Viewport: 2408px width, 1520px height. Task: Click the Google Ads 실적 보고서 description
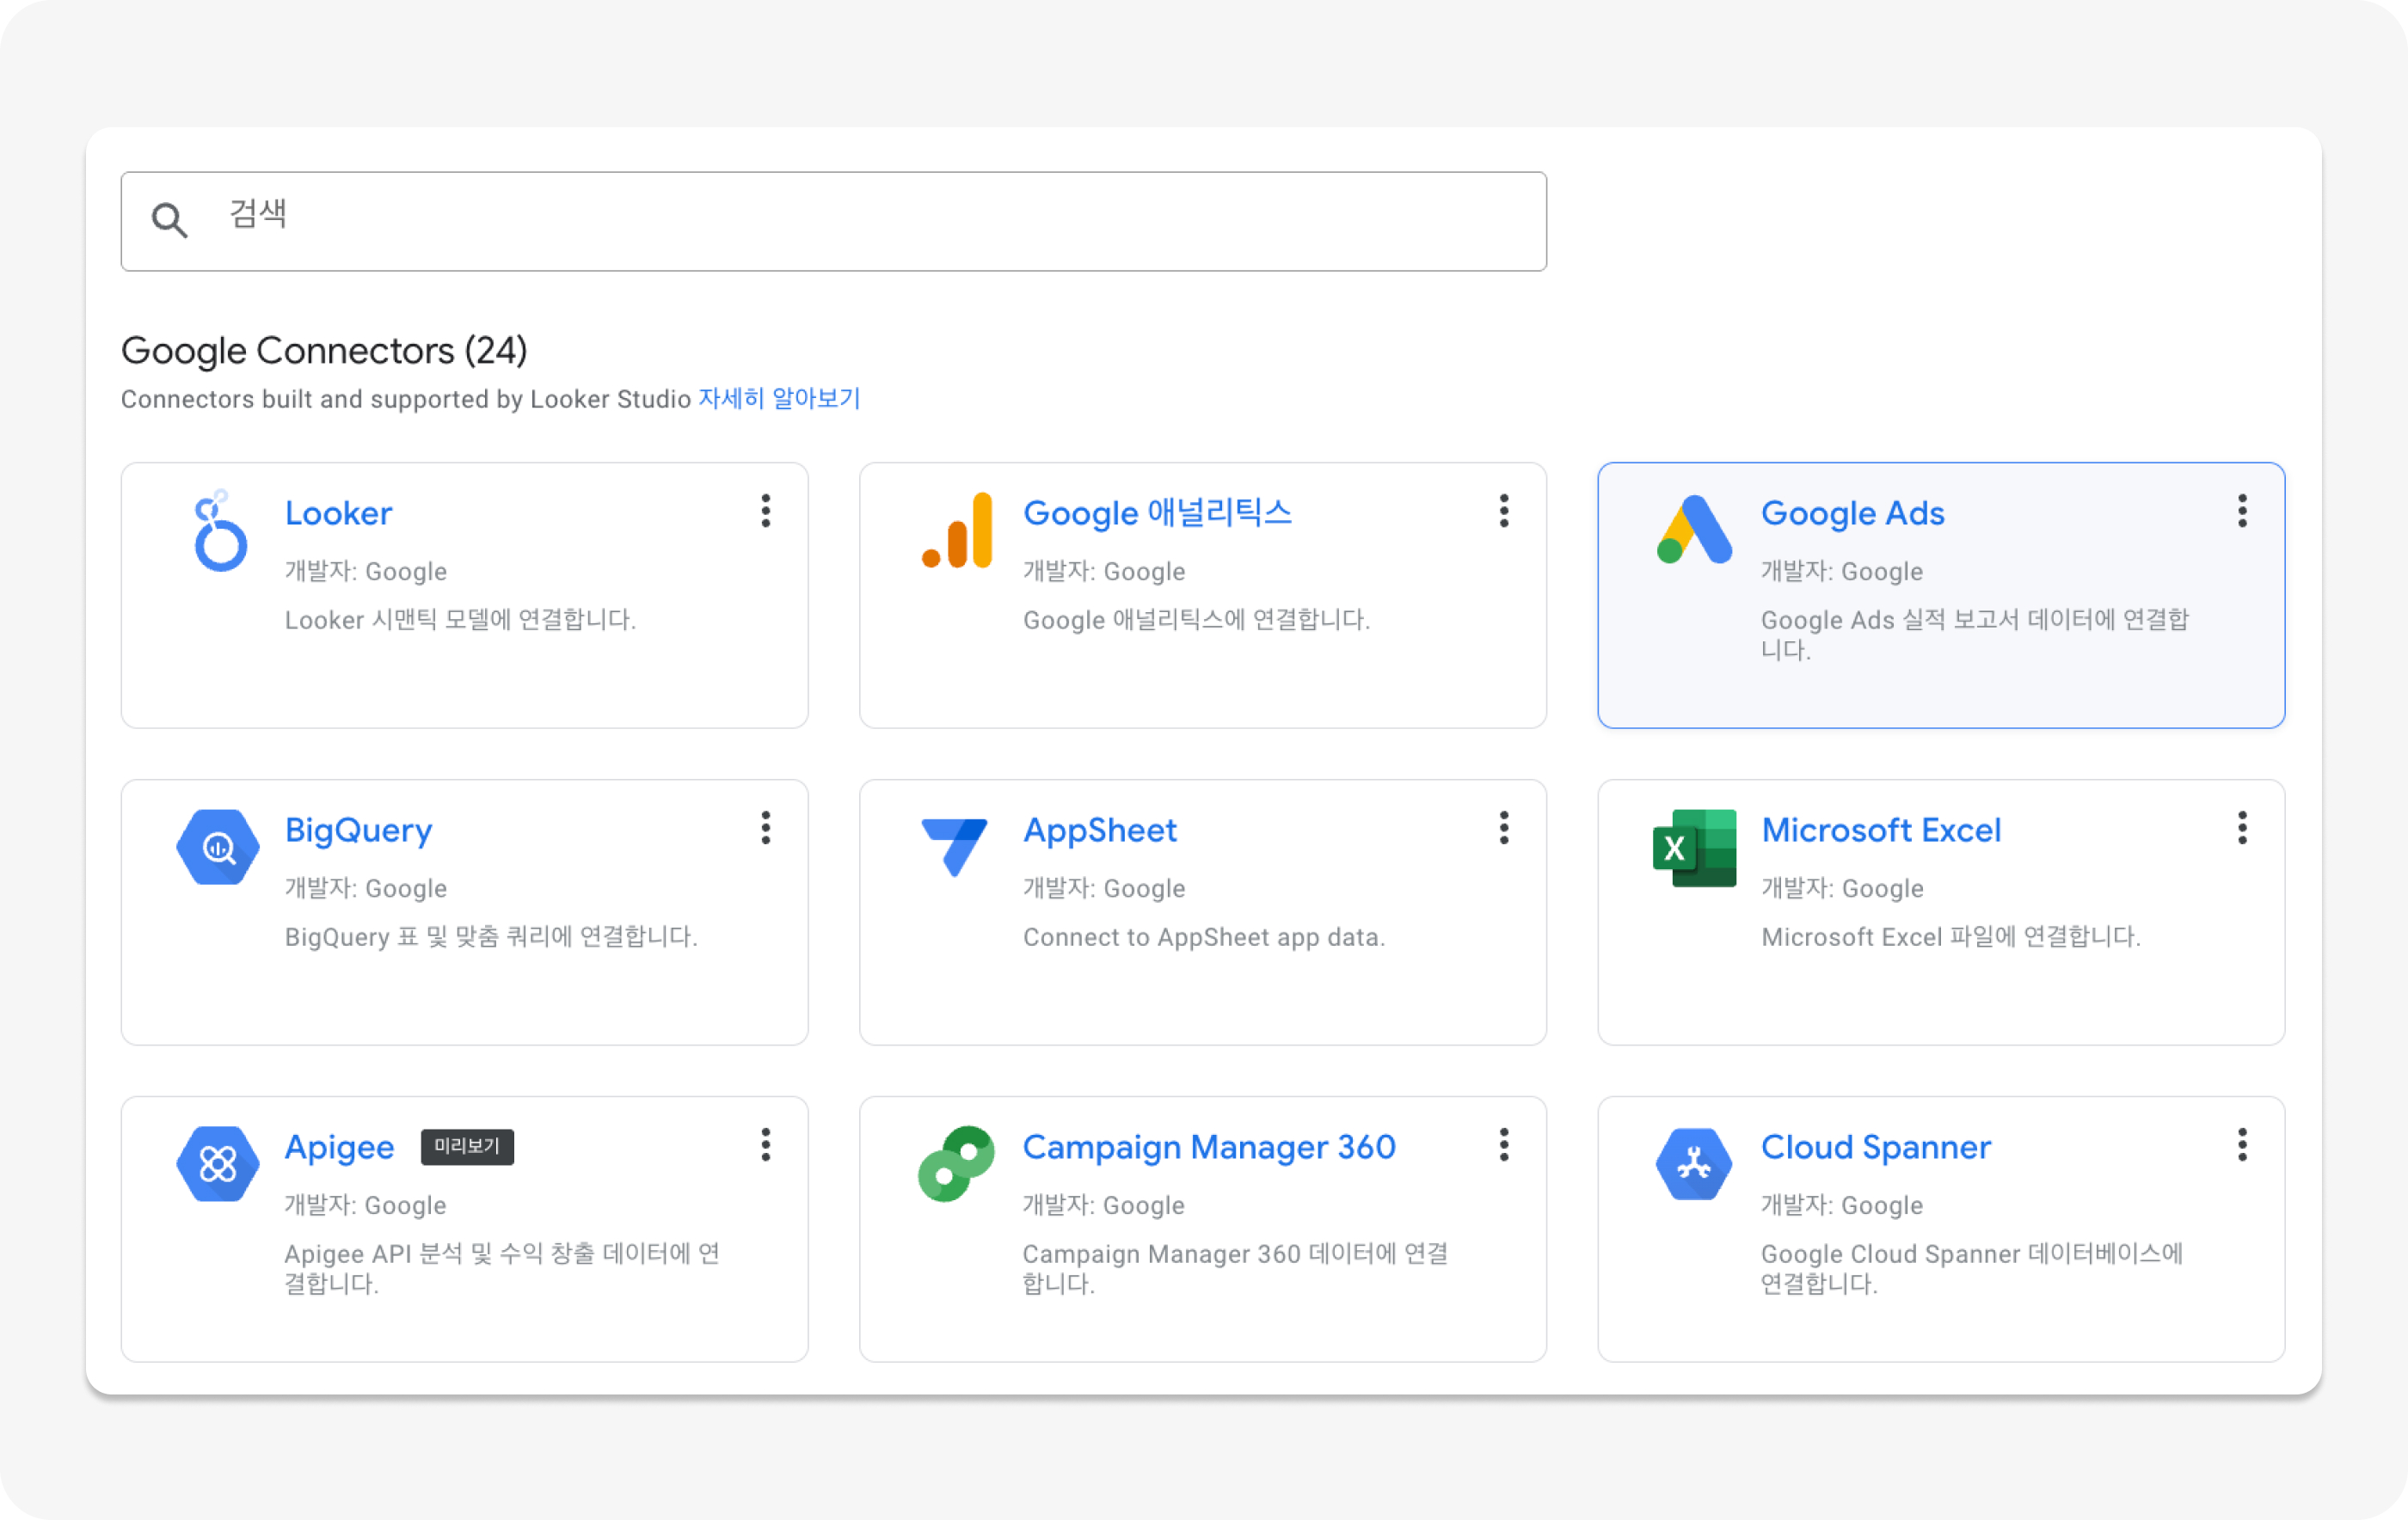click(x=1974, y=634)
